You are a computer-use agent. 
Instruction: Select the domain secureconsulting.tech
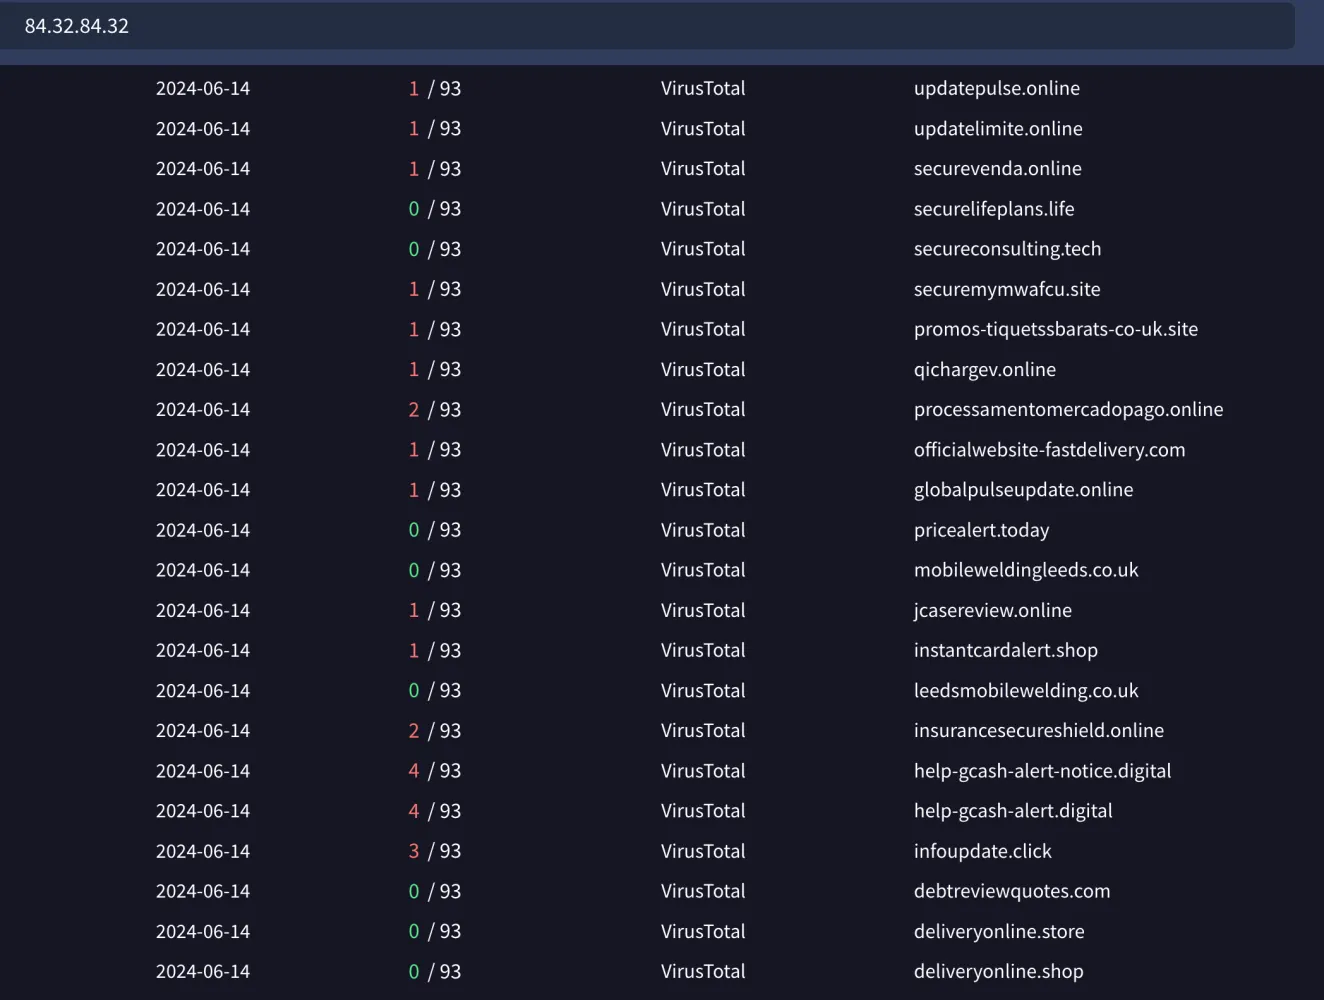click(x=1007, y=249)
